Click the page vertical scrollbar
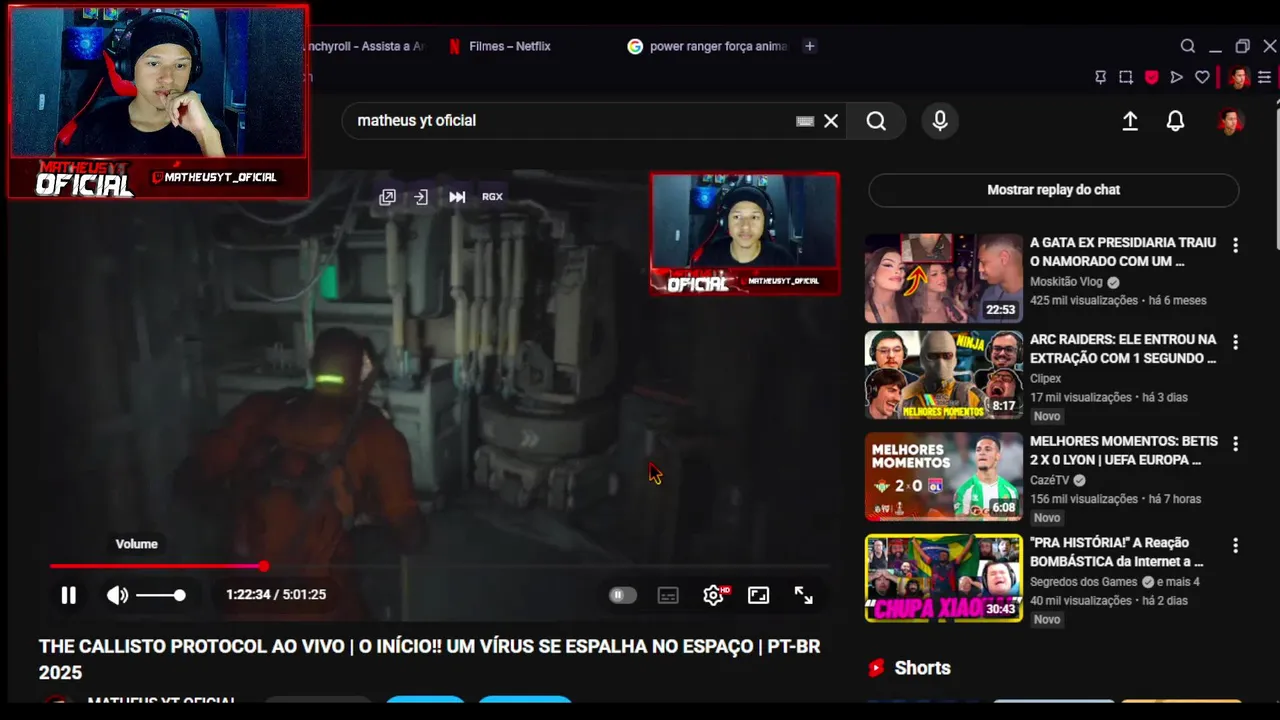 (1275, 175)
